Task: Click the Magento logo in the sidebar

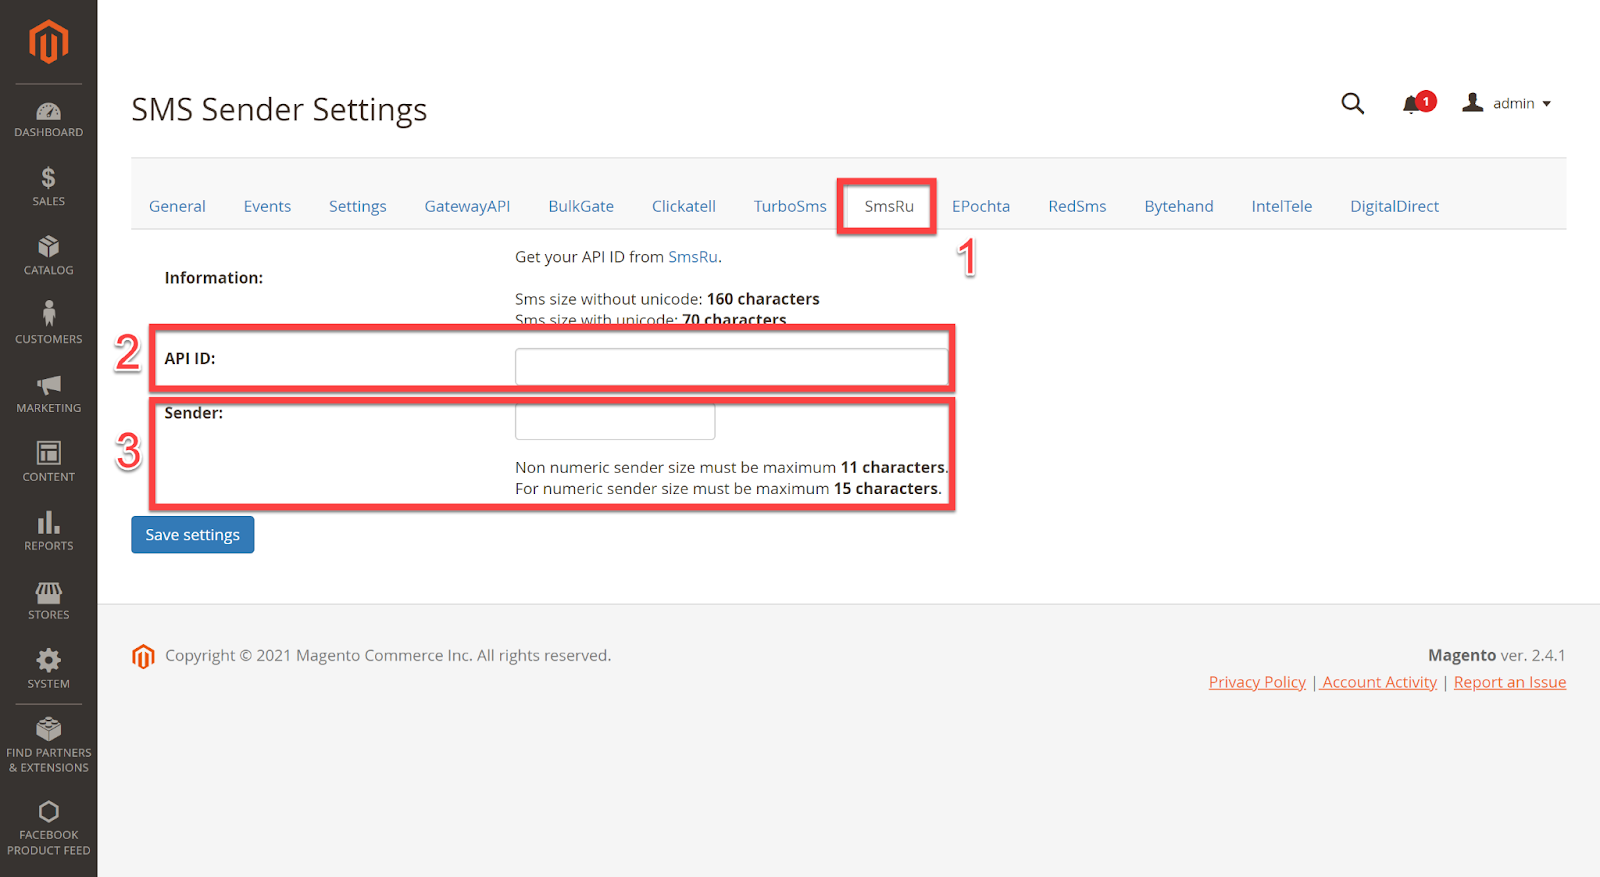Action: tap(48, 42)
